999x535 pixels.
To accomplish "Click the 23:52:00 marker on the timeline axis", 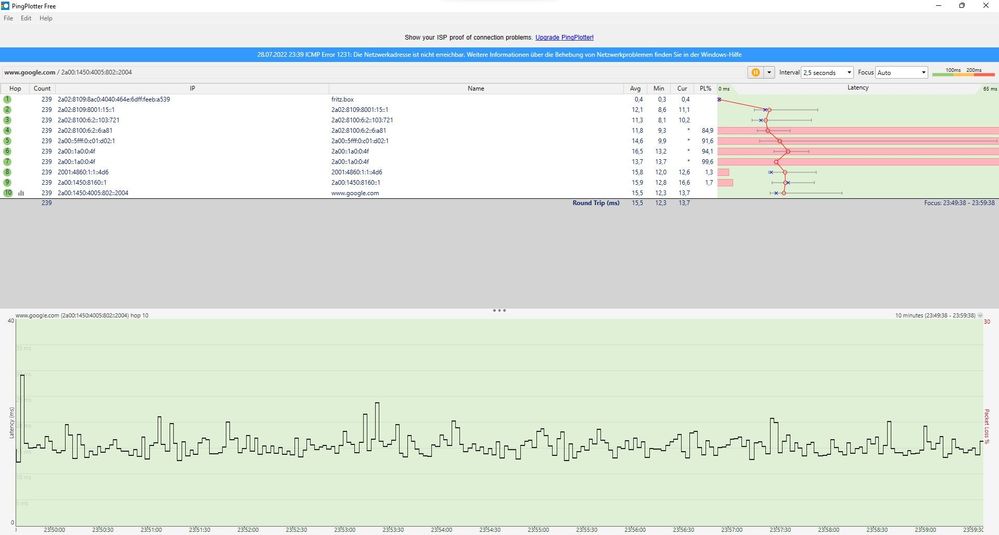I will click(248, 529).
